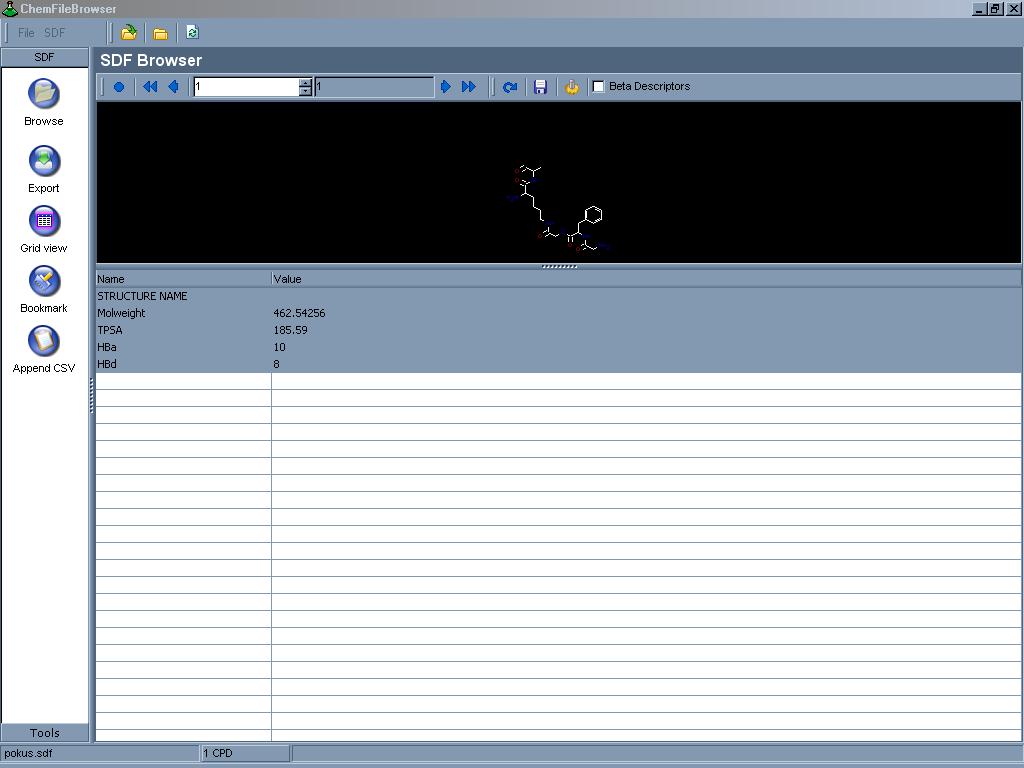The width and height of the screenshot is (1024, 768).
Task: Click the open-file folder with green arrow icon
Action: point(129,33)
